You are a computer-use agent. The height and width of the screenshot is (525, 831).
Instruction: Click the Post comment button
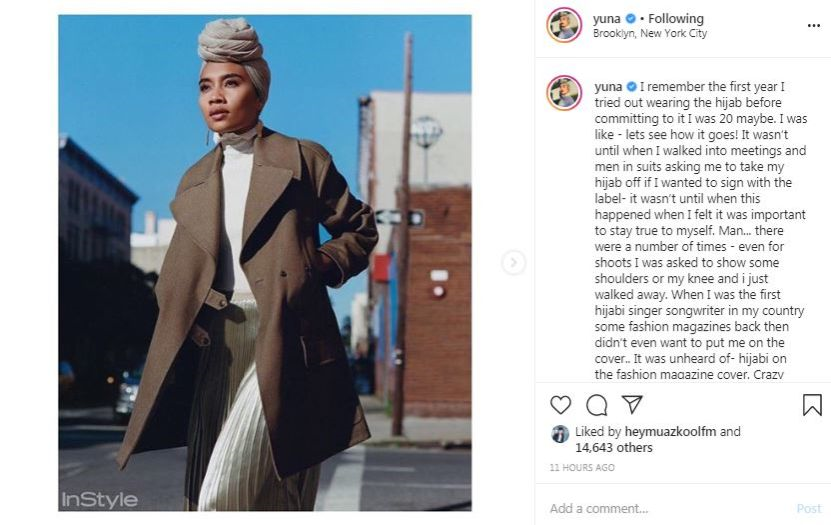pyautogui.click(x=809, y=509)
